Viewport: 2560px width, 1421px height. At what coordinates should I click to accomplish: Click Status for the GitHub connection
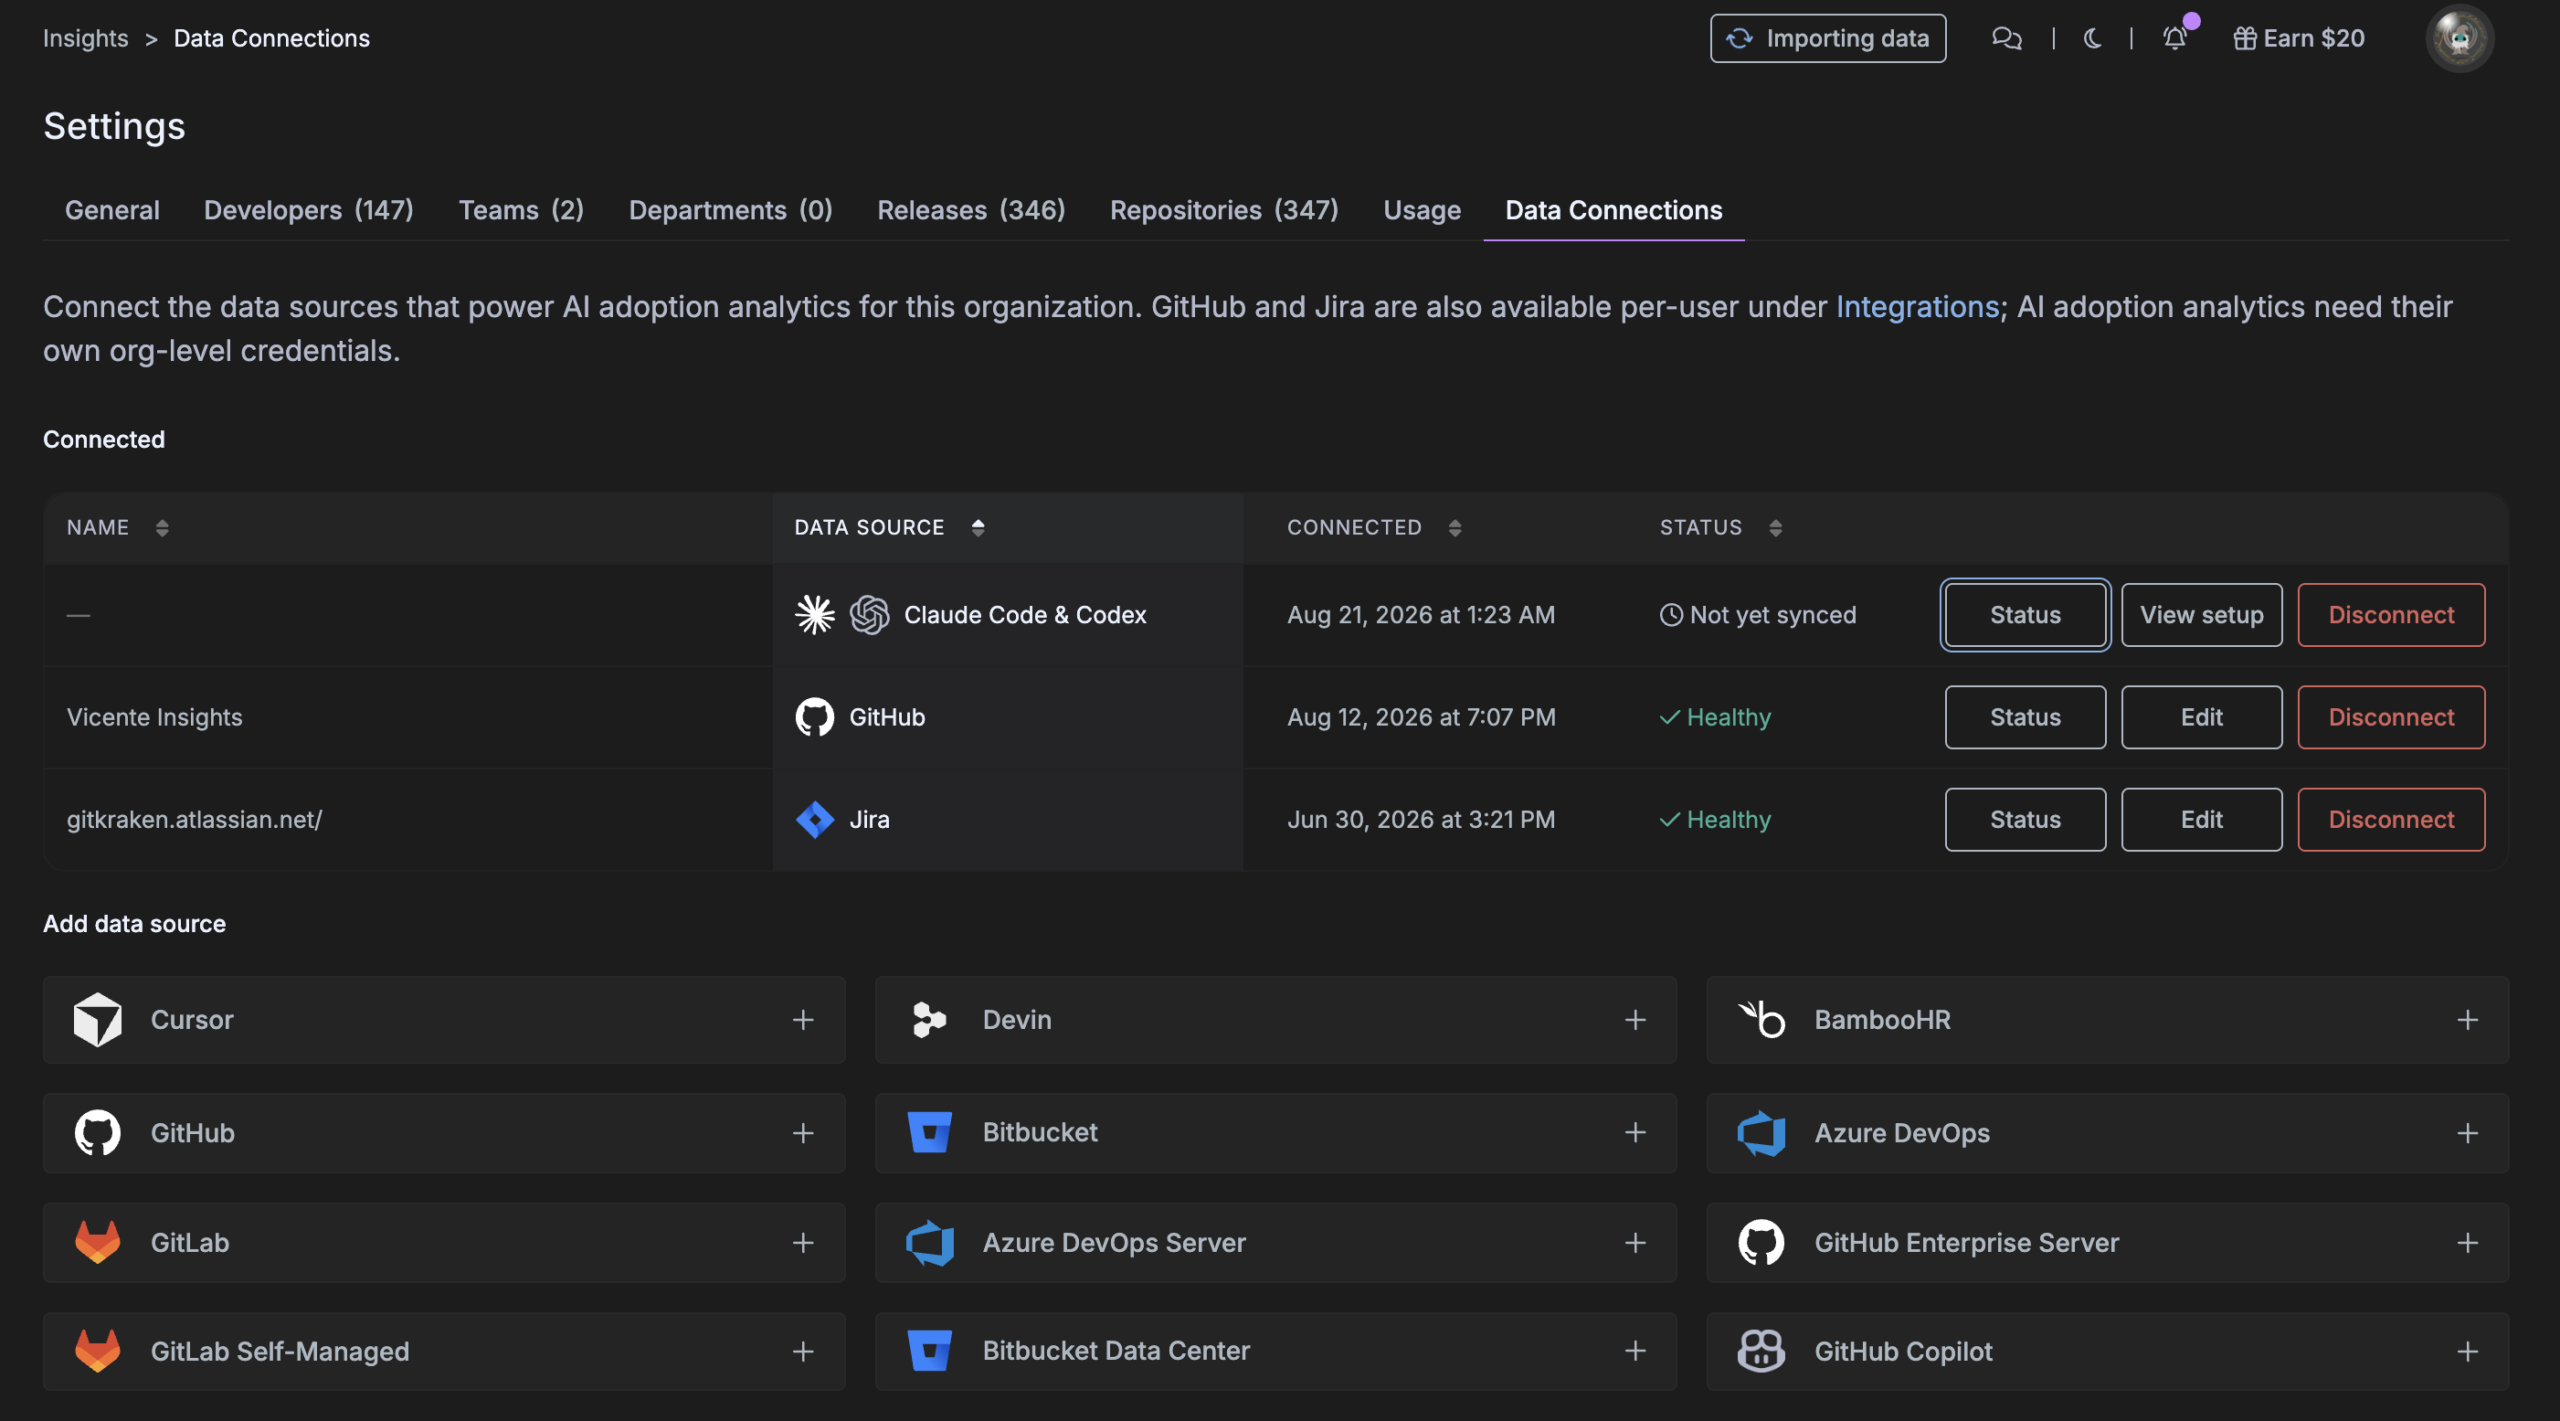click(2025, 716)
